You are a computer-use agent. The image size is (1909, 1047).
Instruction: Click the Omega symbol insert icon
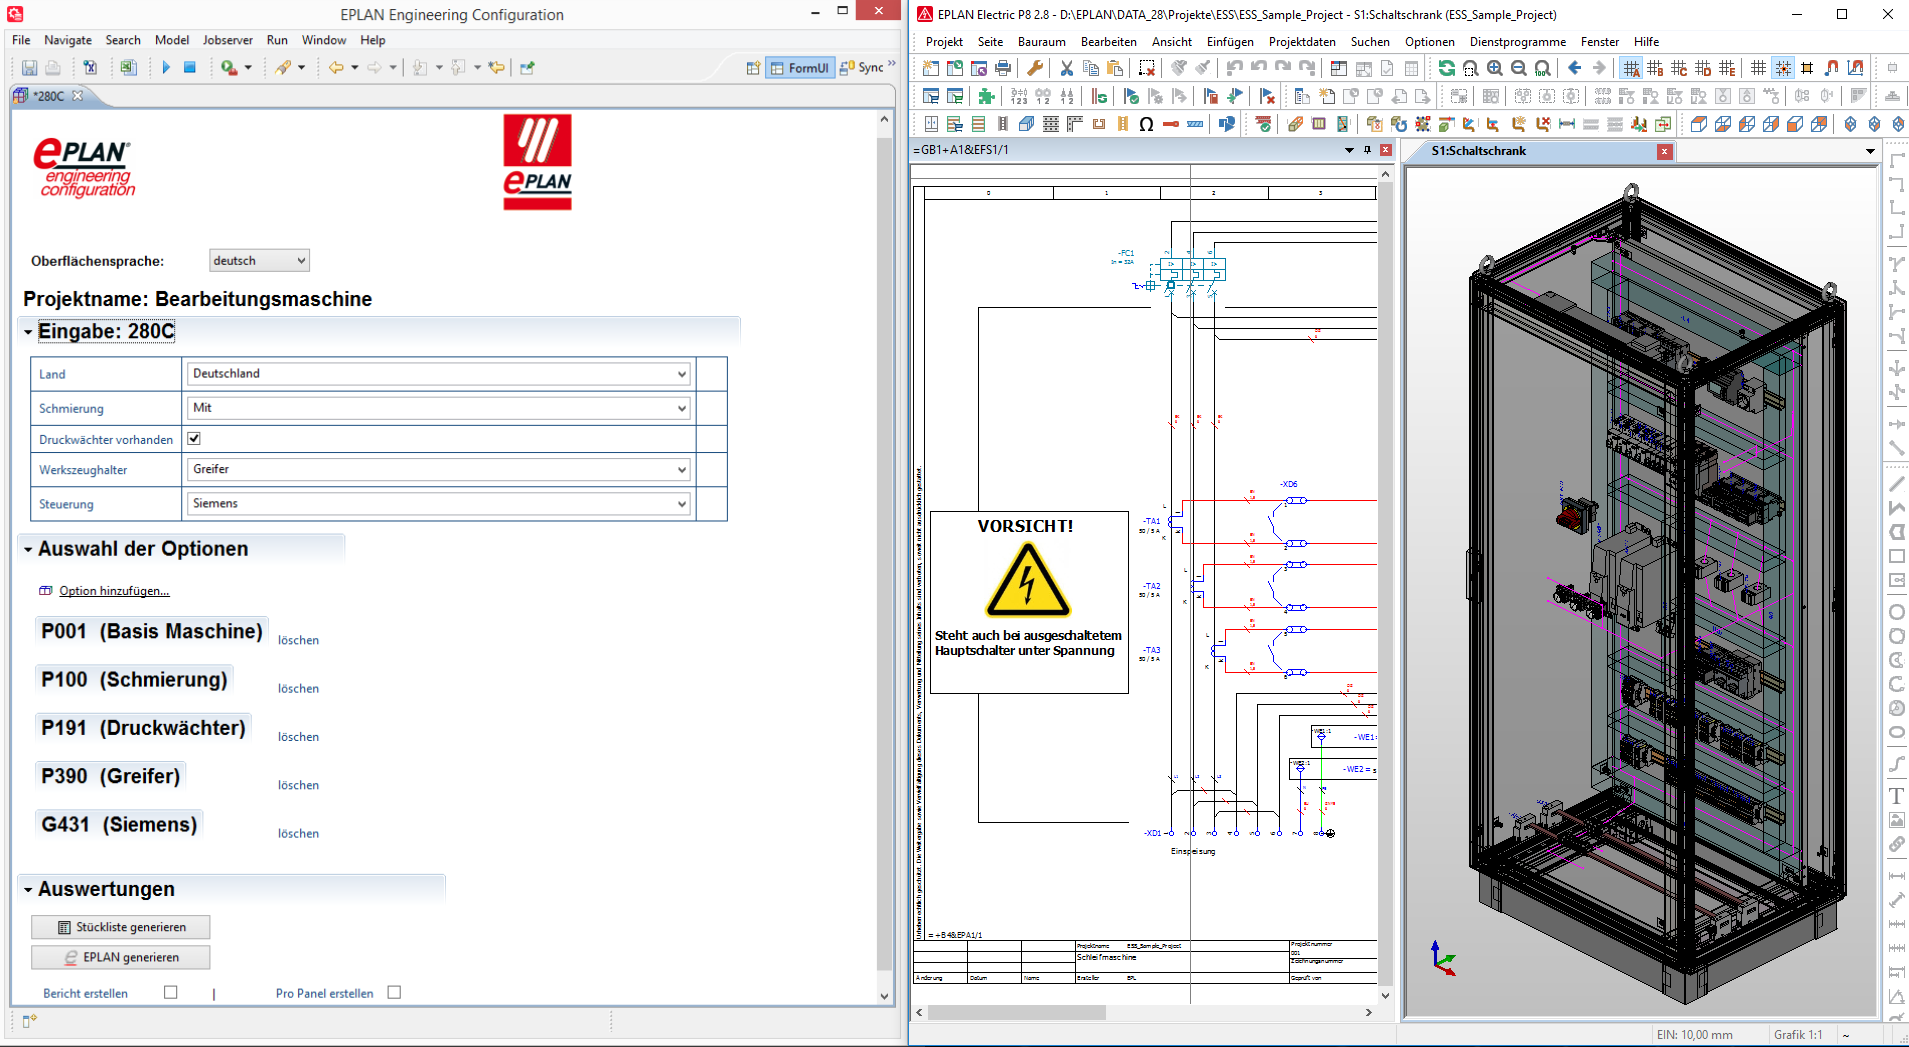[x=1146, y=124]
